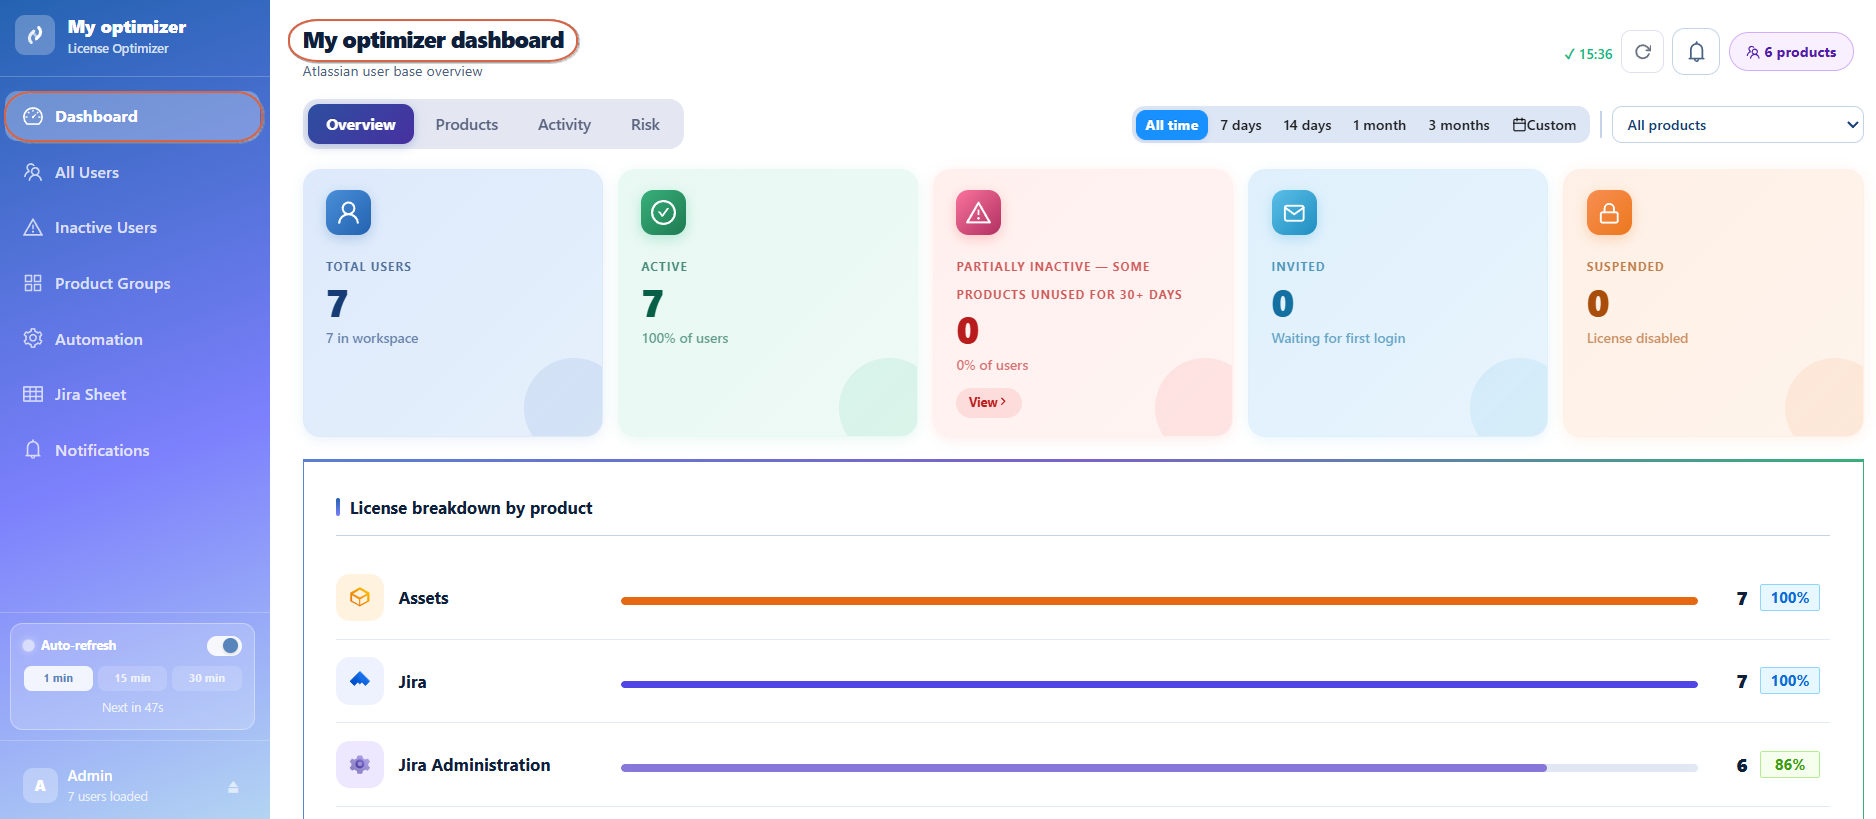Click the Jira Administration gear icon
The height and width of the screenshot is (819, 1876).
coord(360,764)
